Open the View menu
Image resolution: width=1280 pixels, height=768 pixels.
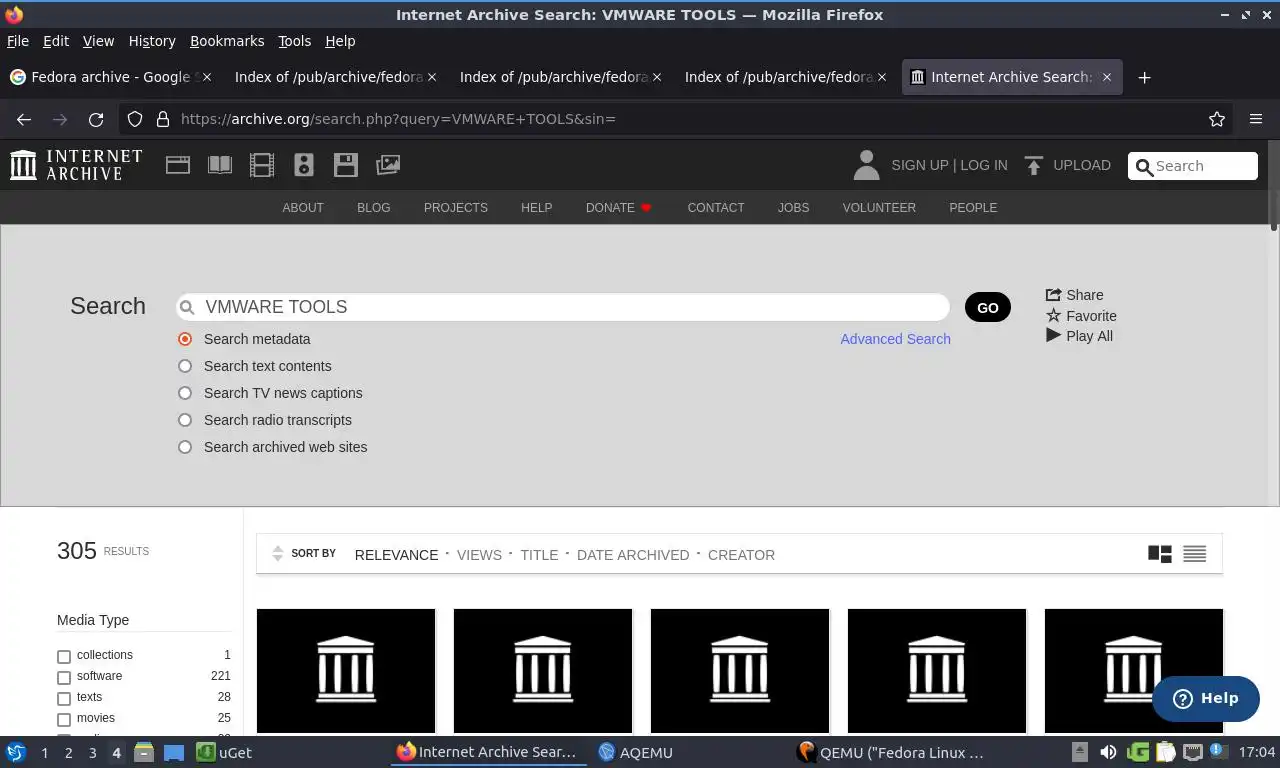(98, 41)
